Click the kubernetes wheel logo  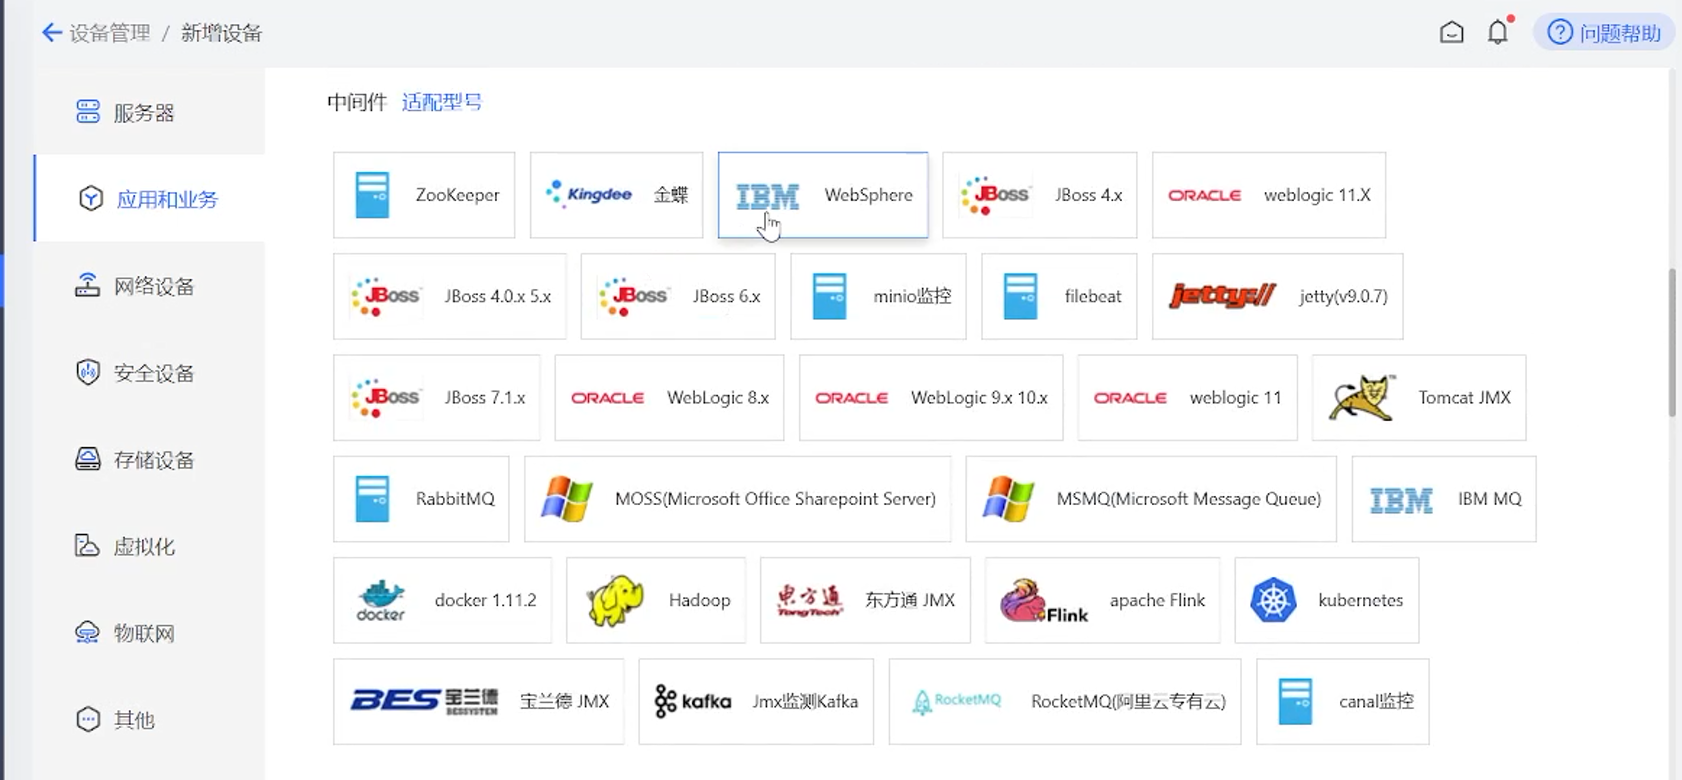point(1273,600)
